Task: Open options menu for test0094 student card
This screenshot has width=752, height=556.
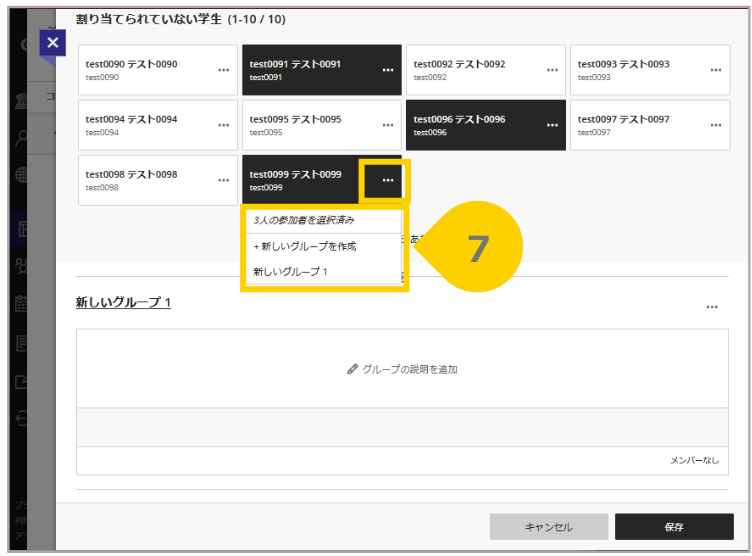Action: tap(223, 125)
